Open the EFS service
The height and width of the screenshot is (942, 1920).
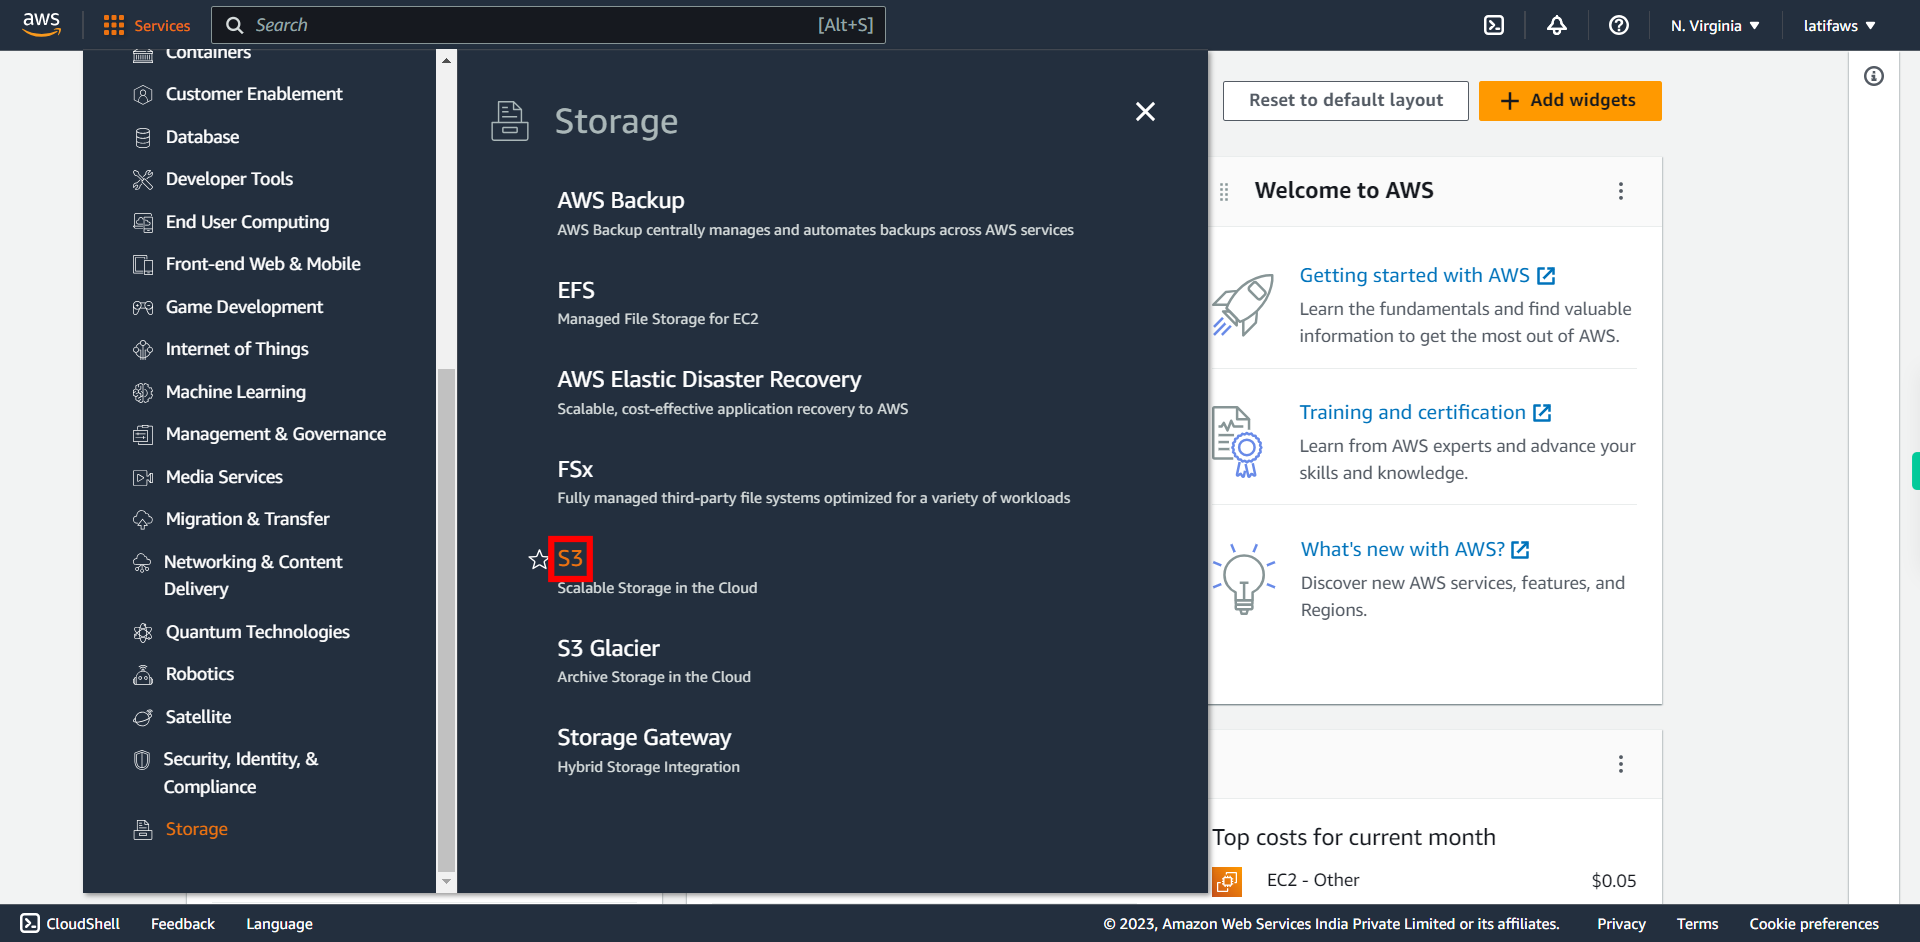576,290
